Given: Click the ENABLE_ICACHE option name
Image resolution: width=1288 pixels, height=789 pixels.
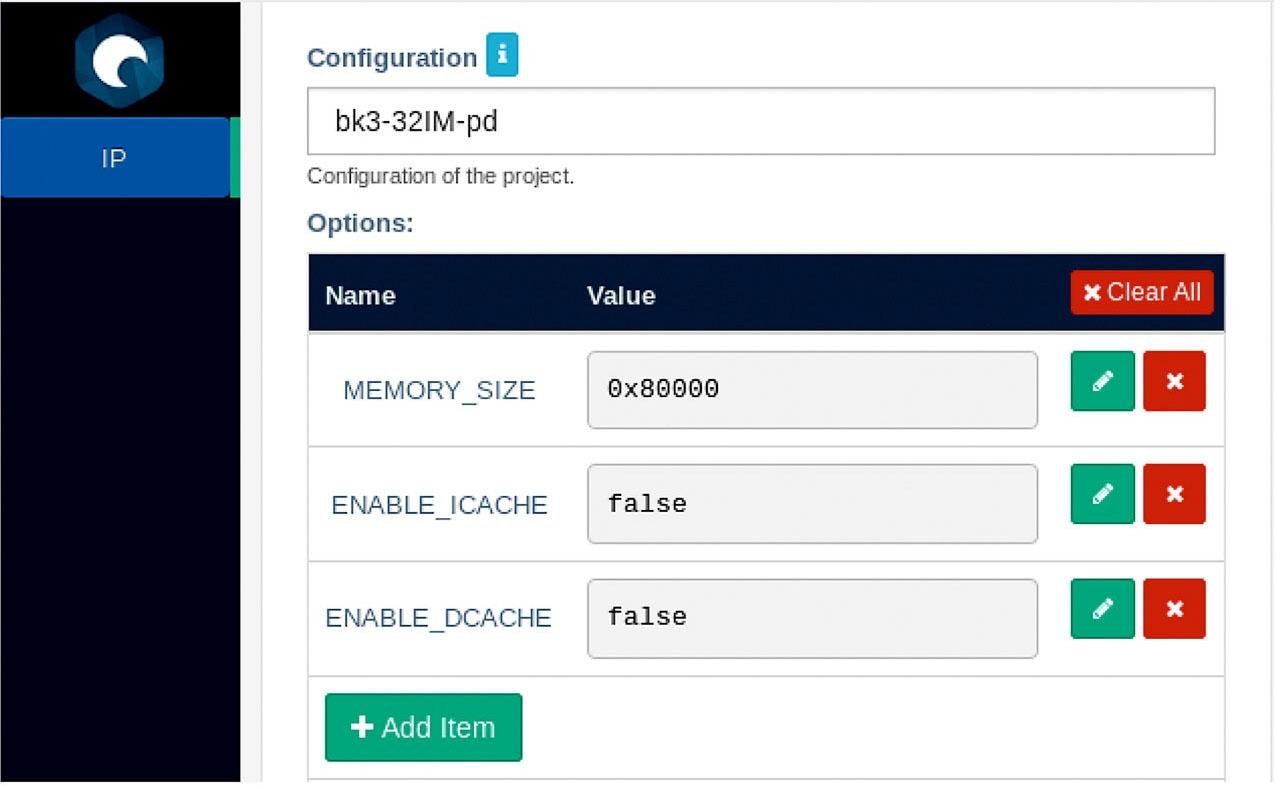Looking at the screenshot, I should coord(439,505).
